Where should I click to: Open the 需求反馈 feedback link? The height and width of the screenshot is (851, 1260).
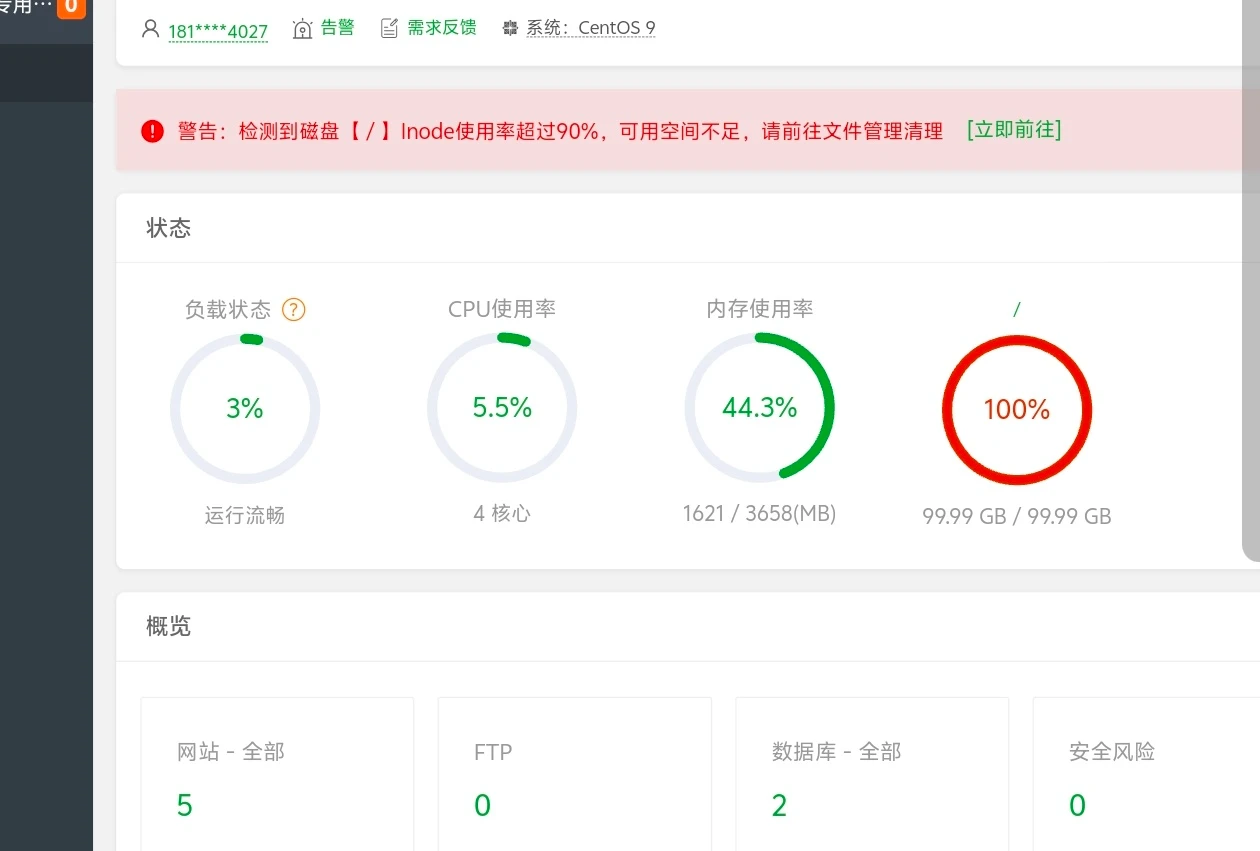coord(441,28)
